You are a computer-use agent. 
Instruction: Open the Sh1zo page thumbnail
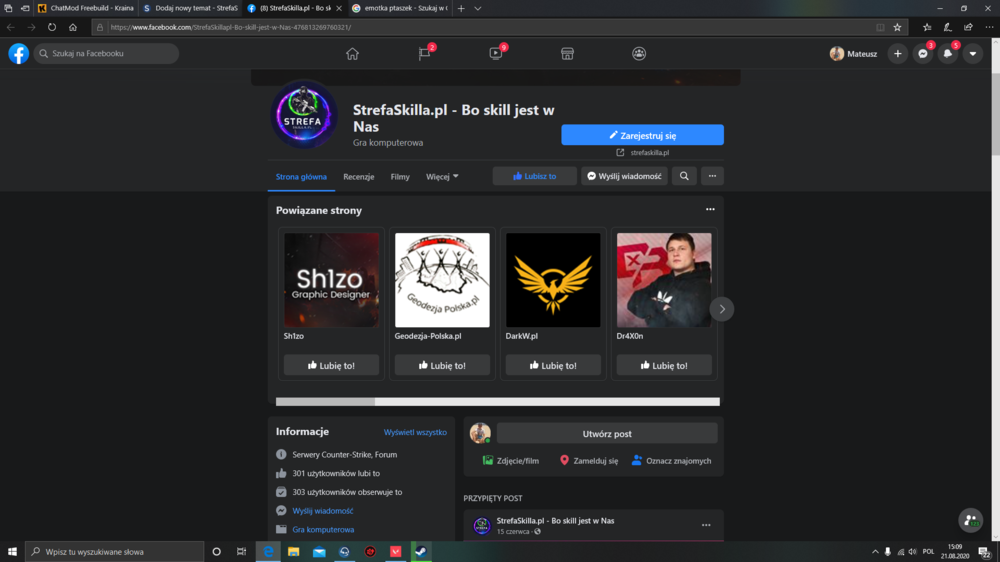(x=331, y=280)
